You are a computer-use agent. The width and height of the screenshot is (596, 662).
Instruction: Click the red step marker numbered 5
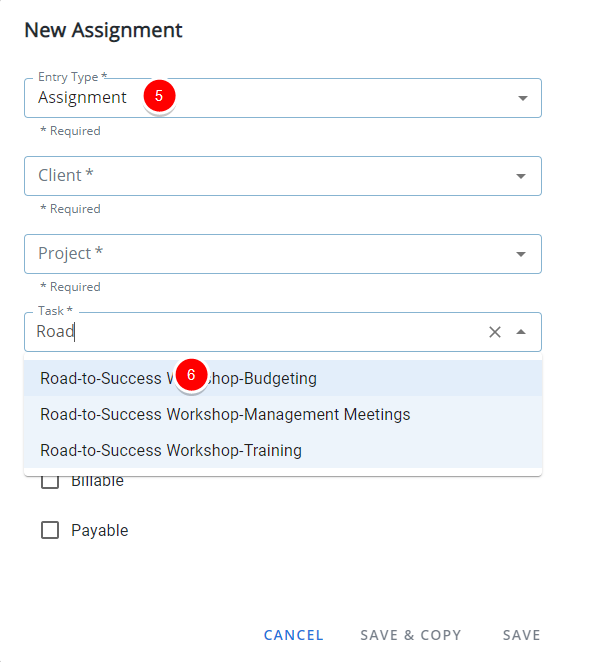click(x=159, y=96)
